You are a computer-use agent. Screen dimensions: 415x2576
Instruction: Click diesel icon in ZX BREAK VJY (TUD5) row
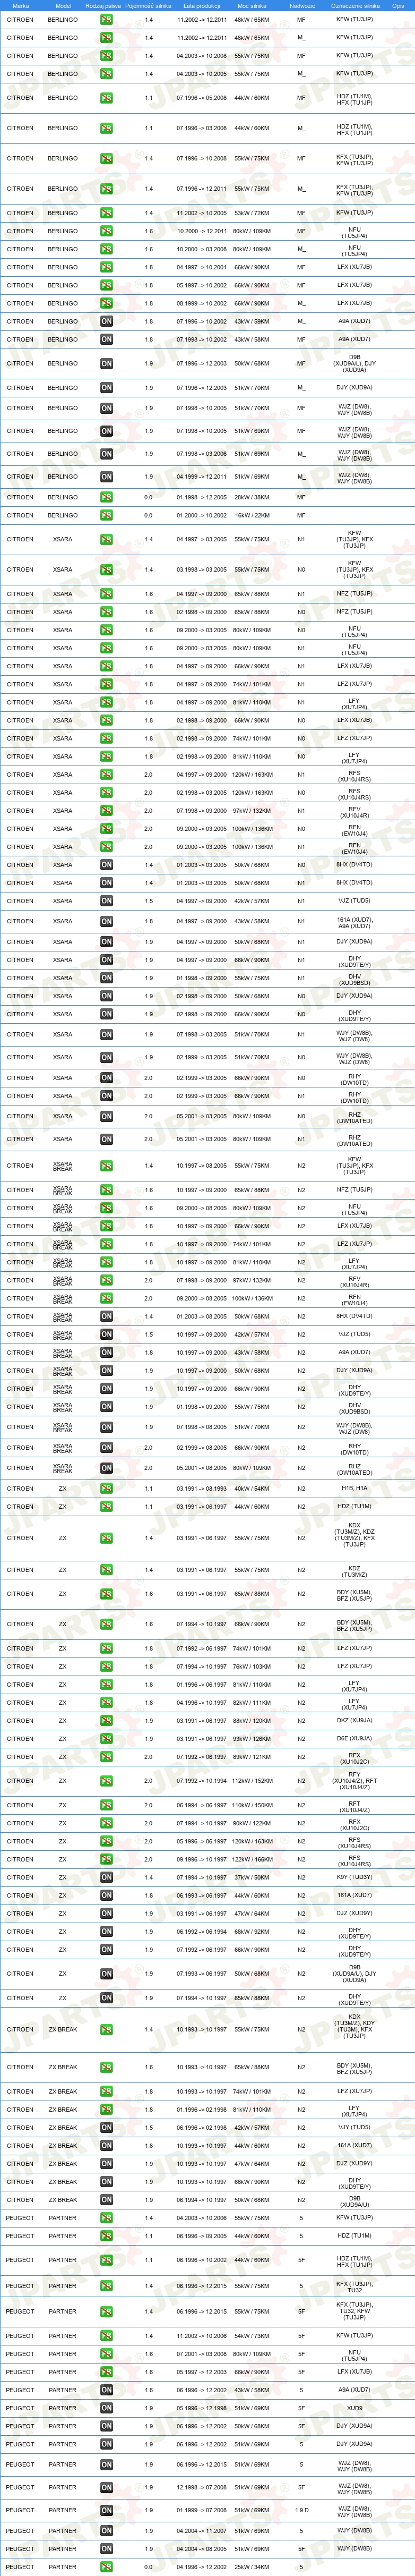click(106, 2128)
